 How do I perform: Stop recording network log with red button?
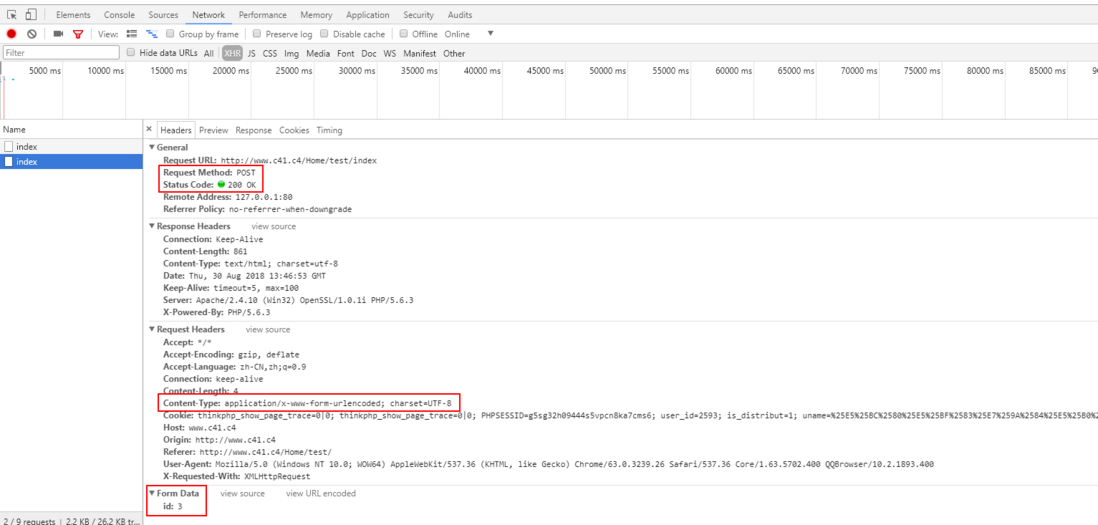pos(11,34)
